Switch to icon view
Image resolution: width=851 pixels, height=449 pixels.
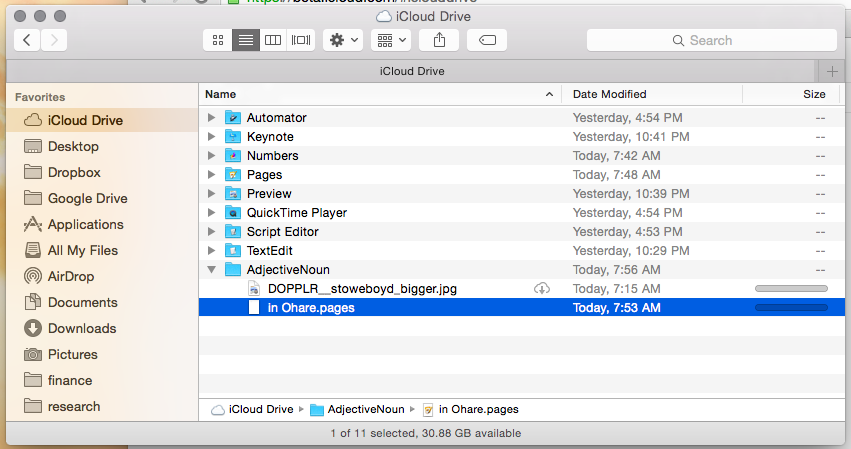pos(218,40)
